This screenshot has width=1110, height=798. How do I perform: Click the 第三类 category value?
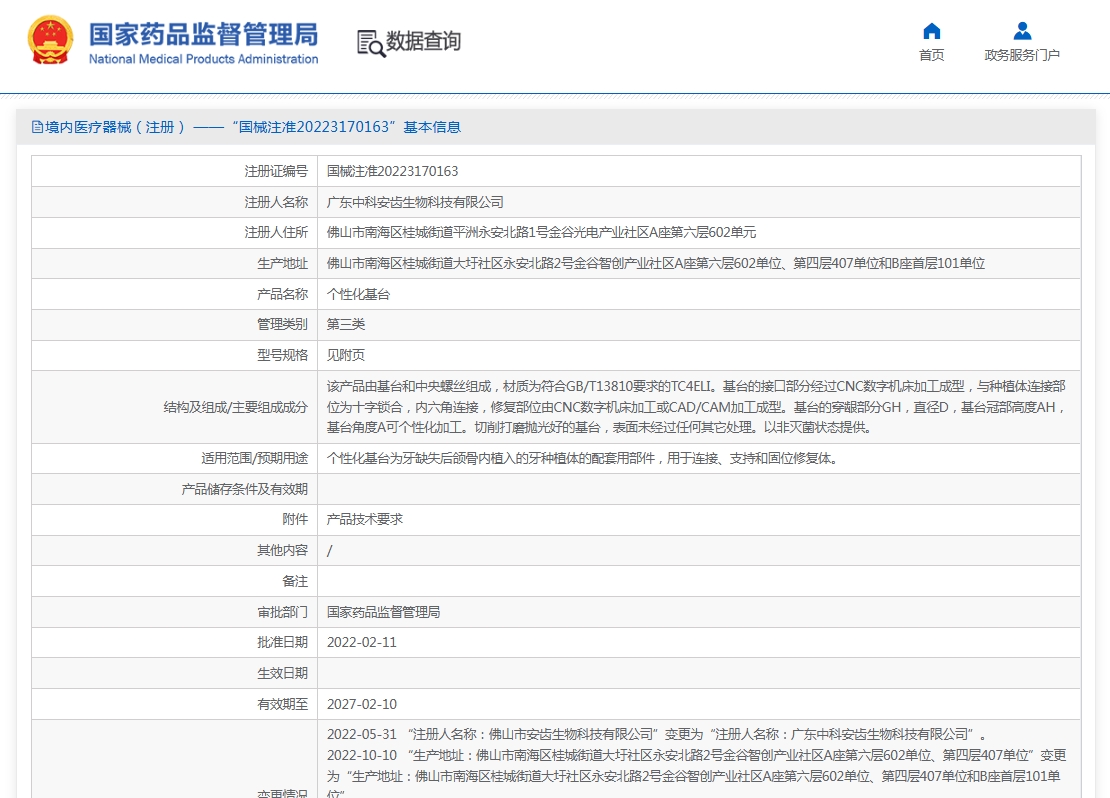click(x=345, y=324)
